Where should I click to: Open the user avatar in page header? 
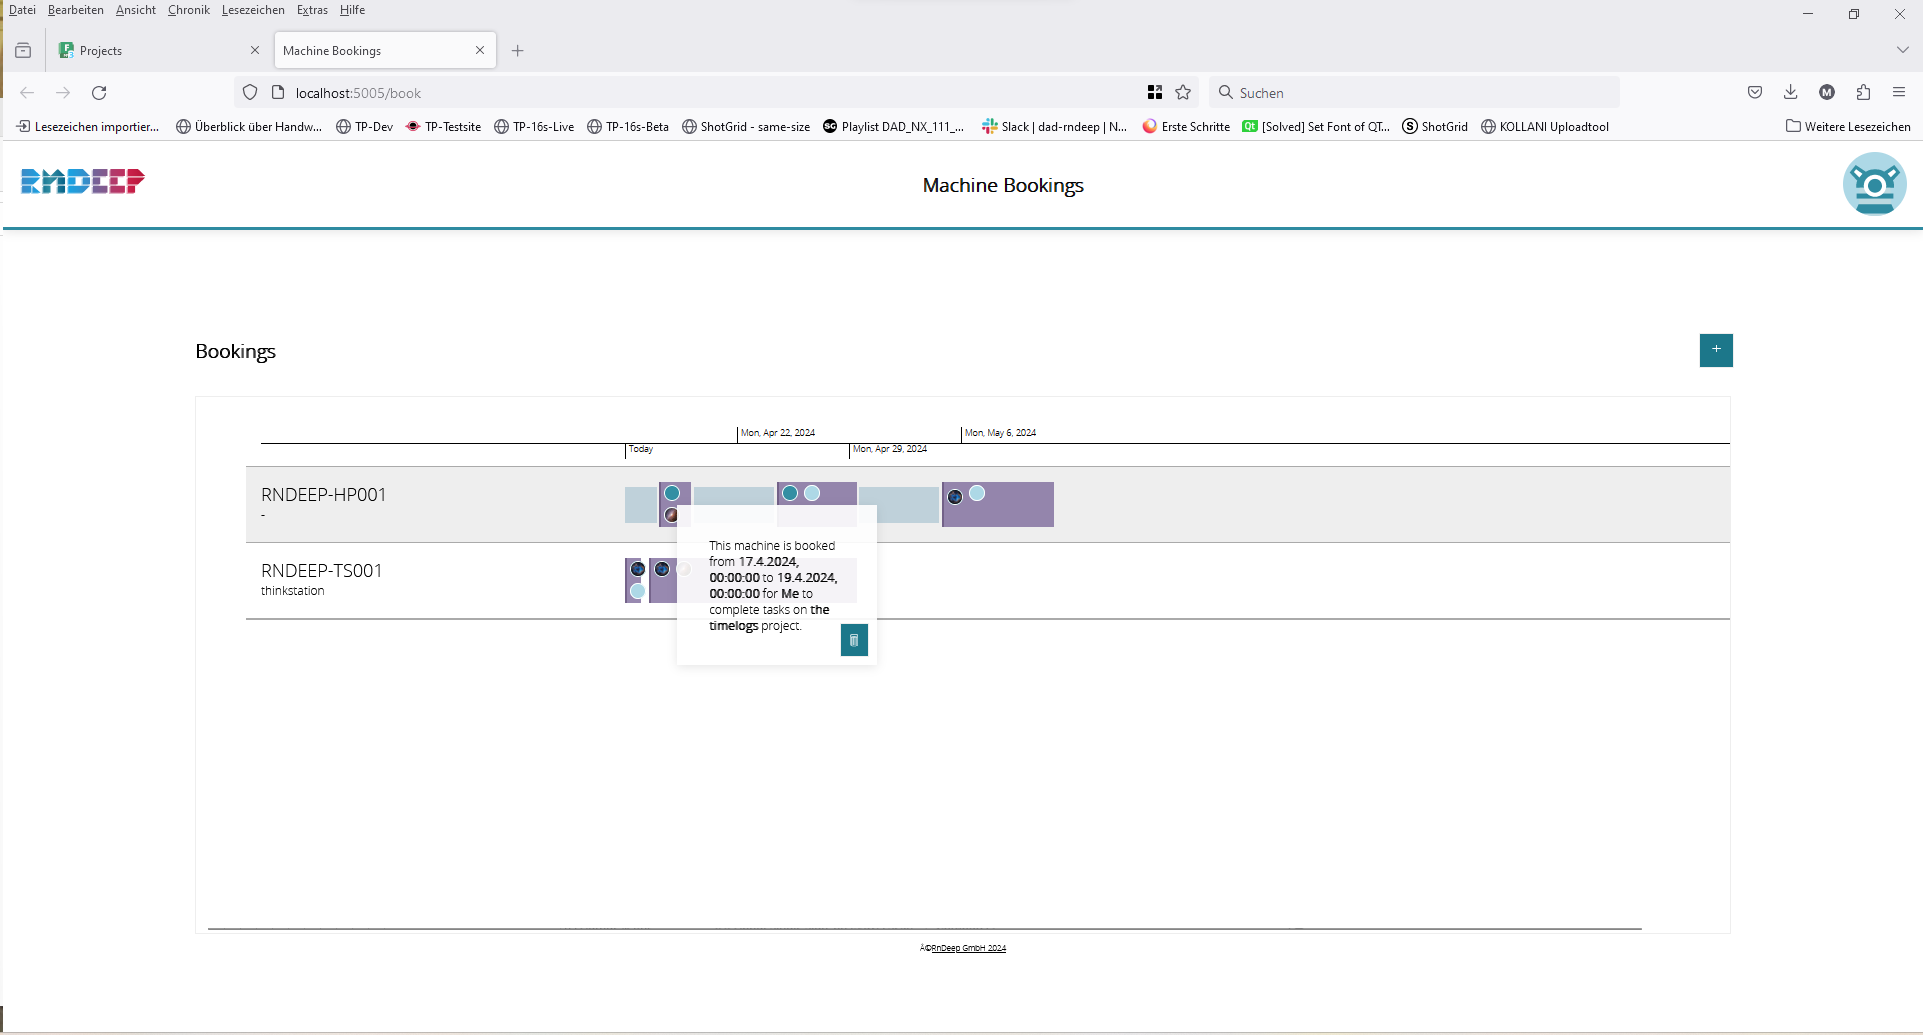[x=1874, y=184]
